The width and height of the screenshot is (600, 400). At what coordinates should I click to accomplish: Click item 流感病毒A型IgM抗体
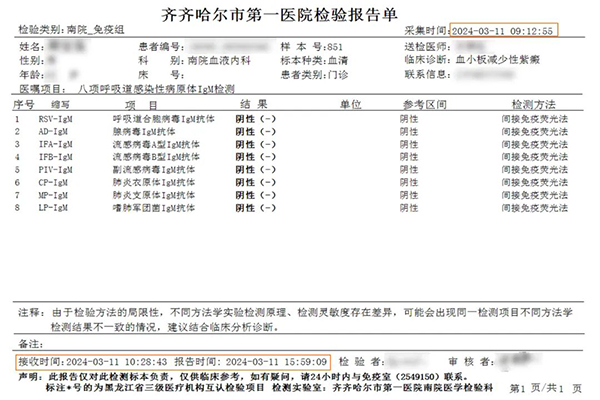coord(156,144)
